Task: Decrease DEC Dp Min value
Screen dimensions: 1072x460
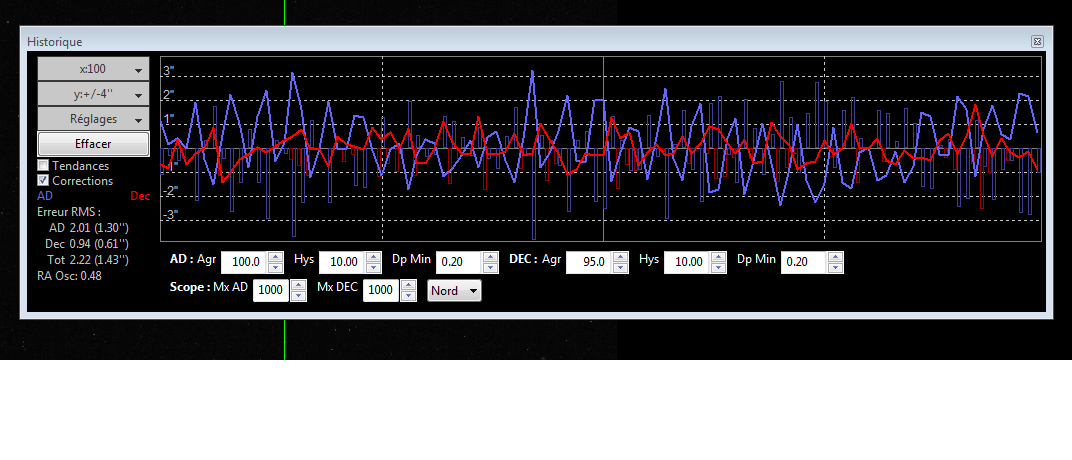Action: tap(835, 267)
